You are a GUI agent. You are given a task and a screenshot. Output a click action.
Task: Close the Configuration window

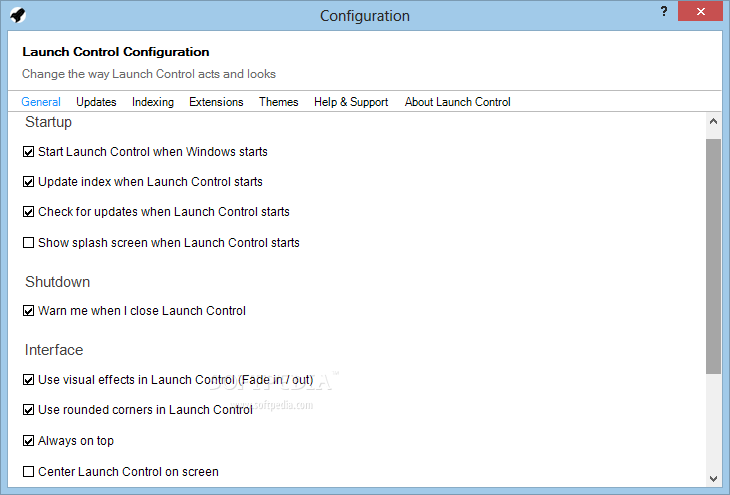[x=700, y=12]
